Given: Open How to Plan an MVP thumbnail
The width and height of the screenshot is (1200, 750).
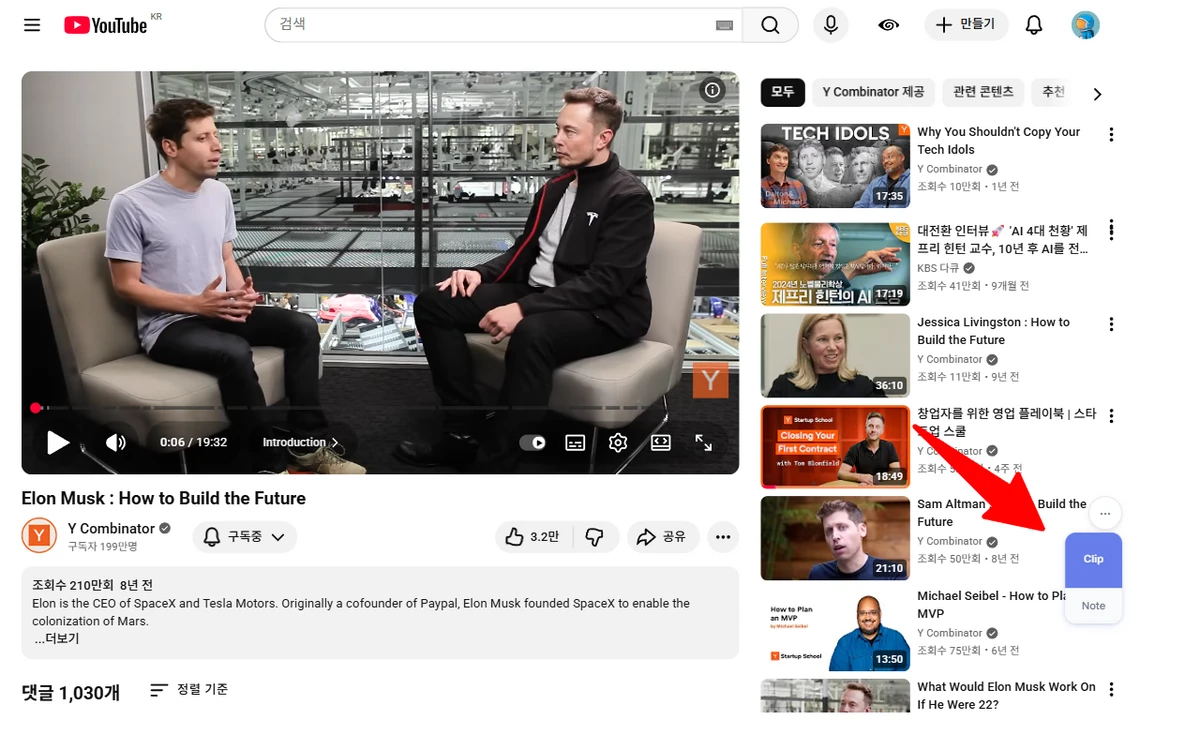Looking at the screenshot, I should (x=835, y=629).
